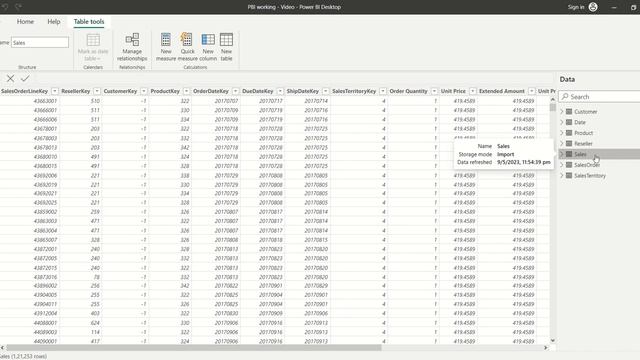Click the cell 43663001 in SalesOrderLineKey
The image size is (640, 360).
point(45,101)
